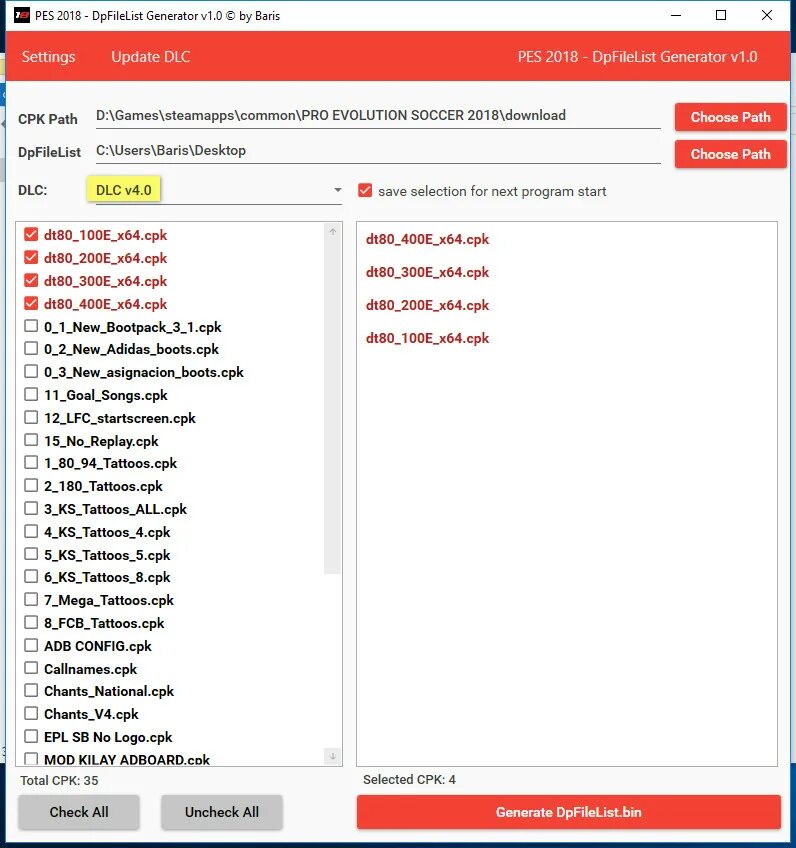
Task: Select dt80_300E_x64.cpk in selected list
Action: (427, 272)
